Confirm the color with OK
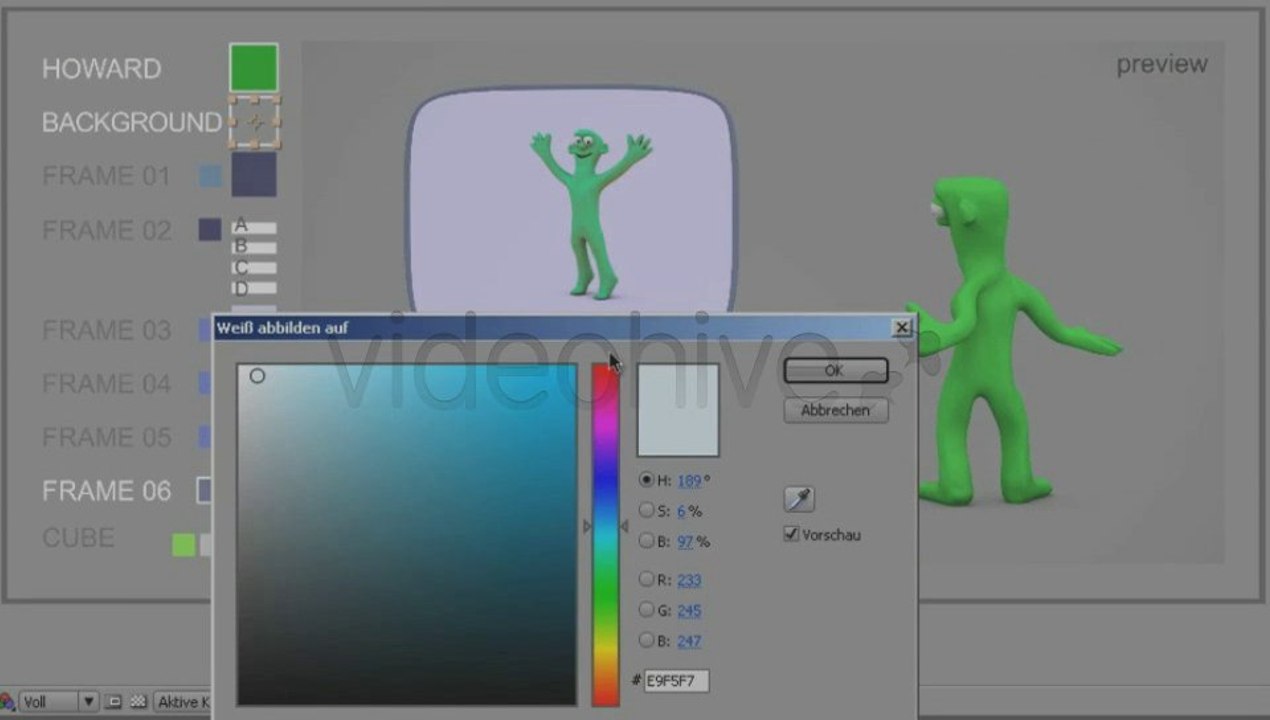Screen dimensions: 1270x720 coord(835,370)
